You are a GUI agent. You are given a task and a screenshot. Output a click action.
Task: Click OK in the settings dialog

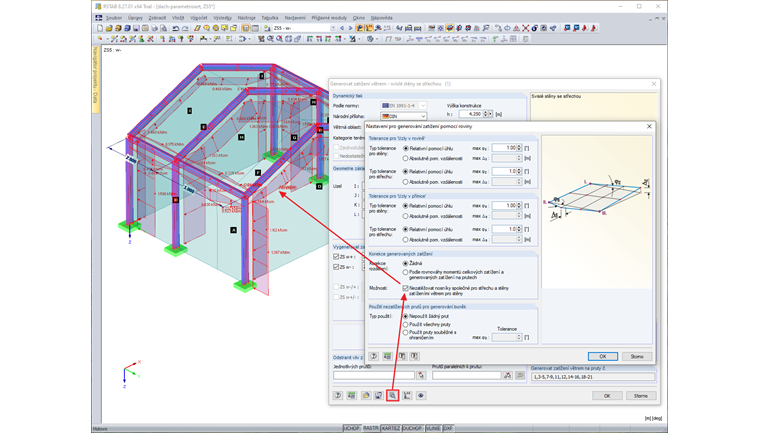pyautogui.click(x=602, y=356)
